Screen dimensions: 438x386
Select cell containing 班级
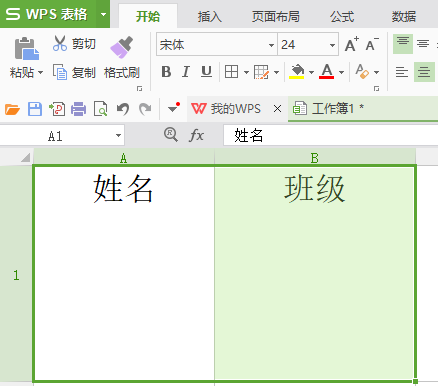click(315, 273)
